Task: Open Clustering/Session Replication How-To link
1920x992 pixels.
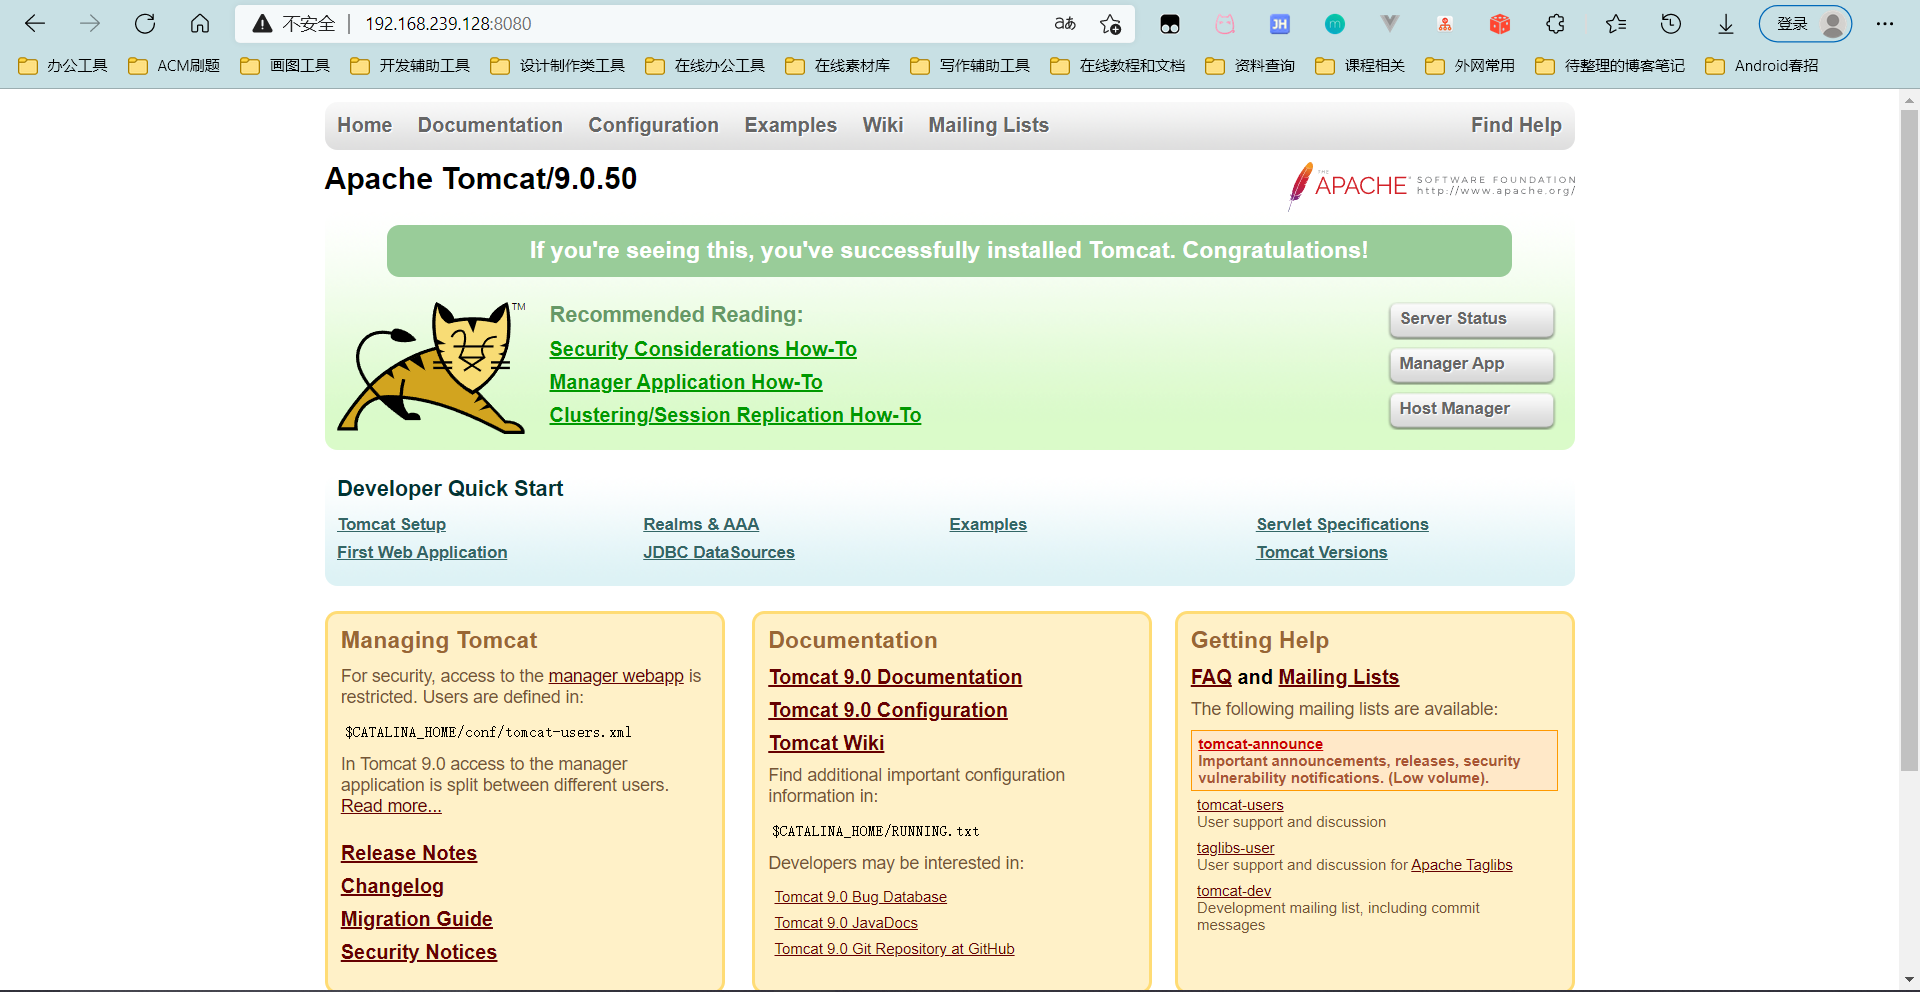Action: (x=735, y=415)
